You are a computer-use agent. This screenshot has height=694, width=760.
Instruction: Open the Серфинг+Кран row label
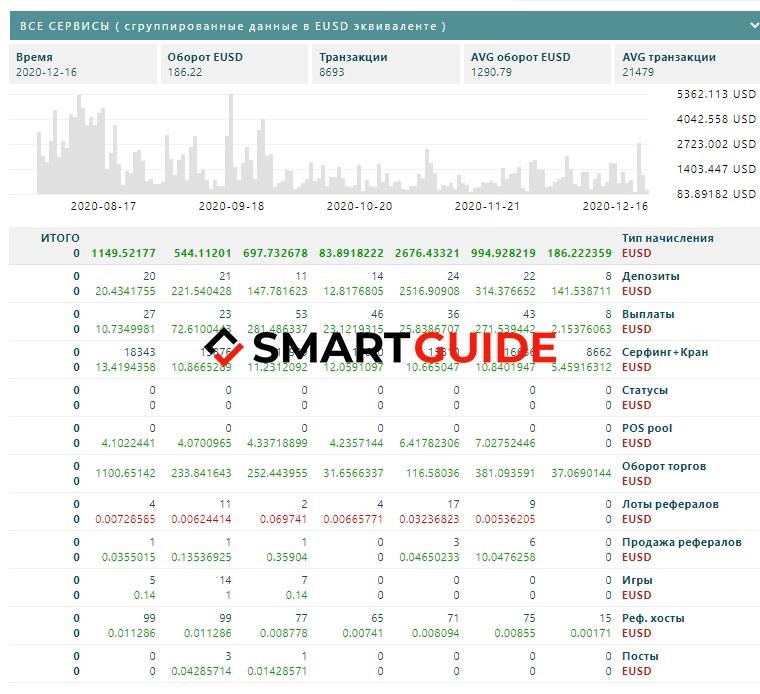pos(665,352)
